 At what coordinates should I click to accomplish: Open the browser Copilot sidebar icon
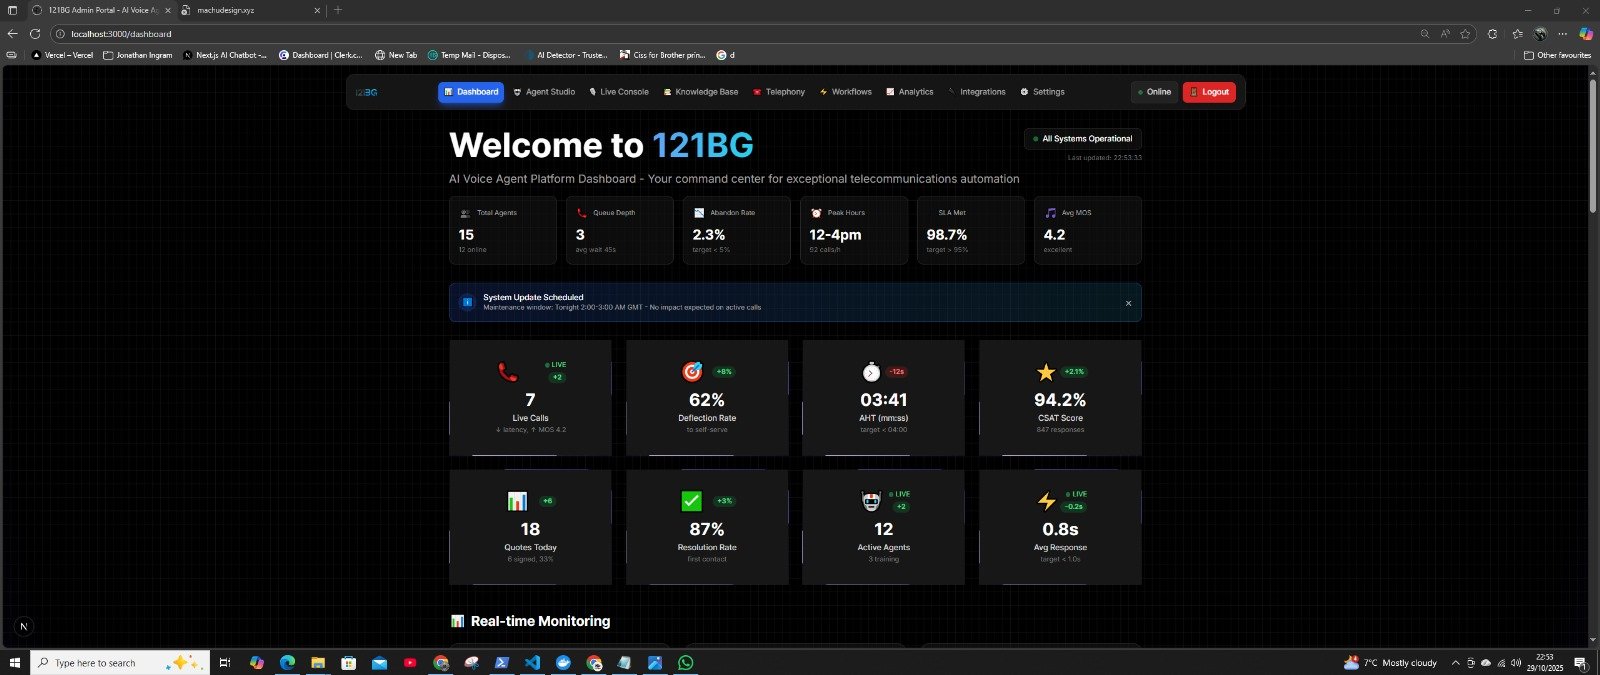click(1586, 34)
